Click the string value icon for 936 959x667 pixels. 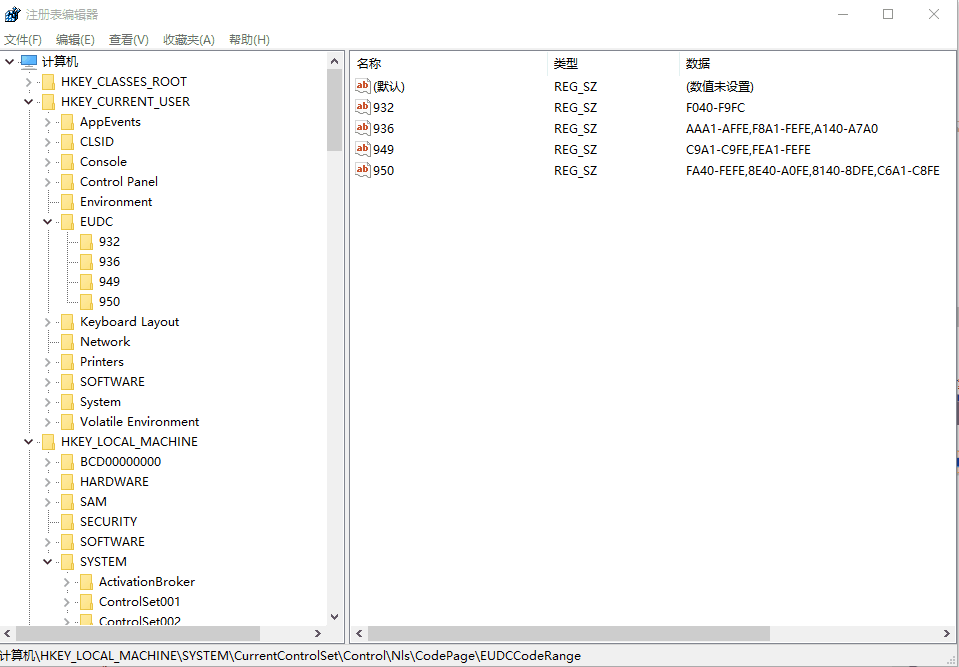tap(363, 128)
